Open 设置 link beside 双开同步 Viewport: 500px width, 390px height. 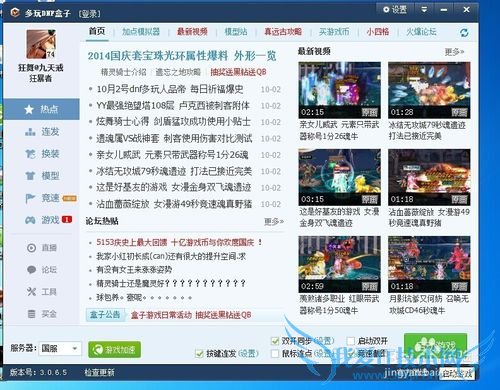click(324, 341)
